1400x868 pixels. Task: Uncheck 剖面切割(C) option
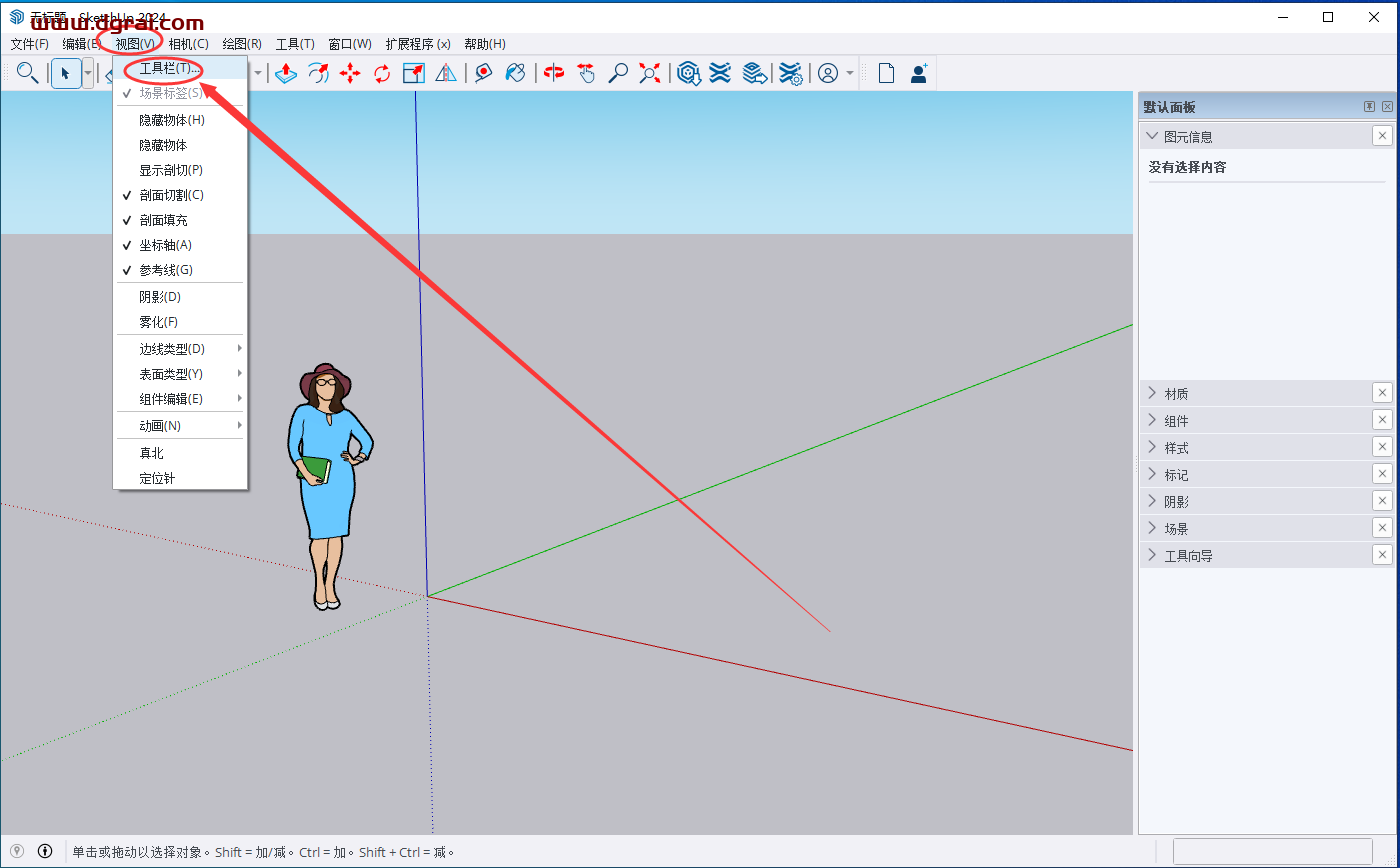[x=180, y=195]
